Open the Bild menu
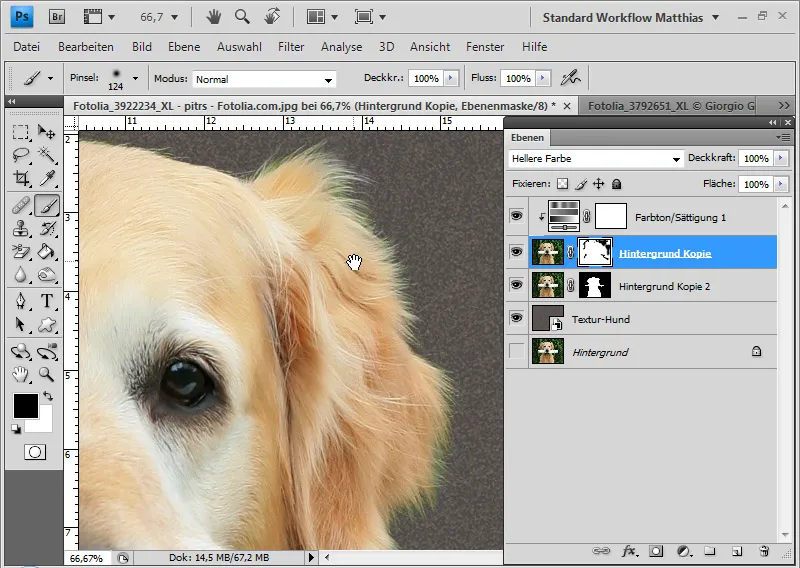This screenshot has height=568, width=800. (x=141, y=47)
